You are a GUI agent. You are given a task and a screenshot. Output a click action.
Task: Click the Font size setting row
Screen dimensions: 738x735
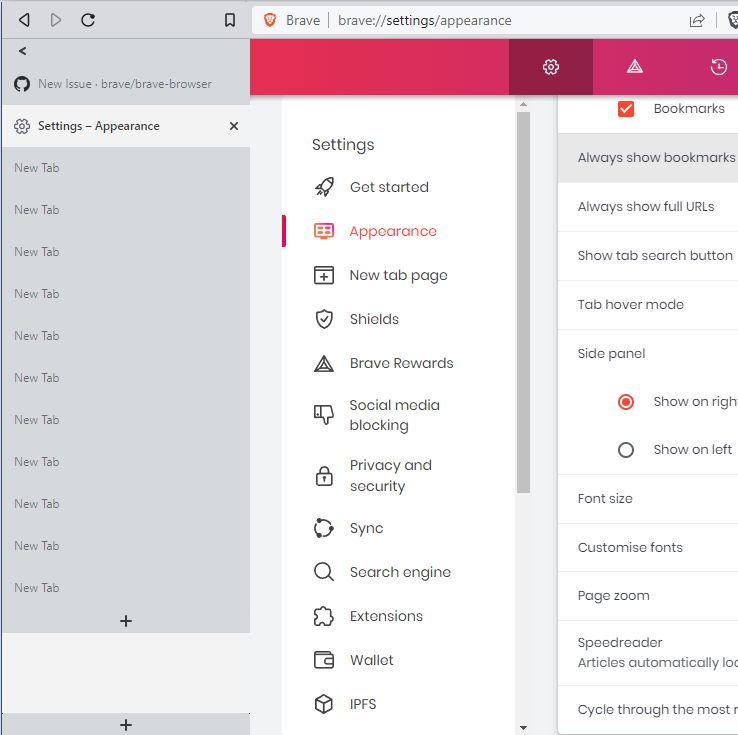648,499
